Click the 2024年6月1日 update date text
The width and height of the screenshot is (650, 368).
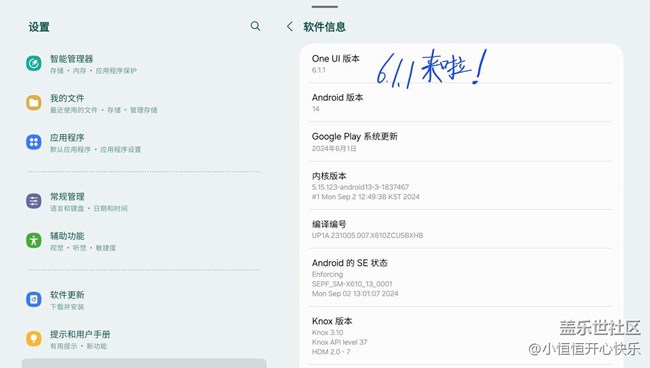[334, 148]
